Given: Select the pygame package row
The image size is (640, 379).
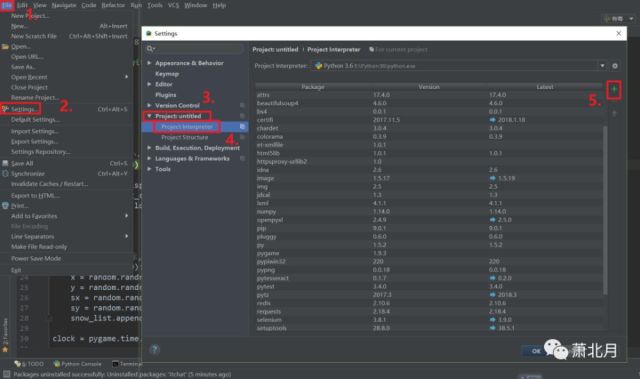Looking at the screenshot, I should coord(429,253).
